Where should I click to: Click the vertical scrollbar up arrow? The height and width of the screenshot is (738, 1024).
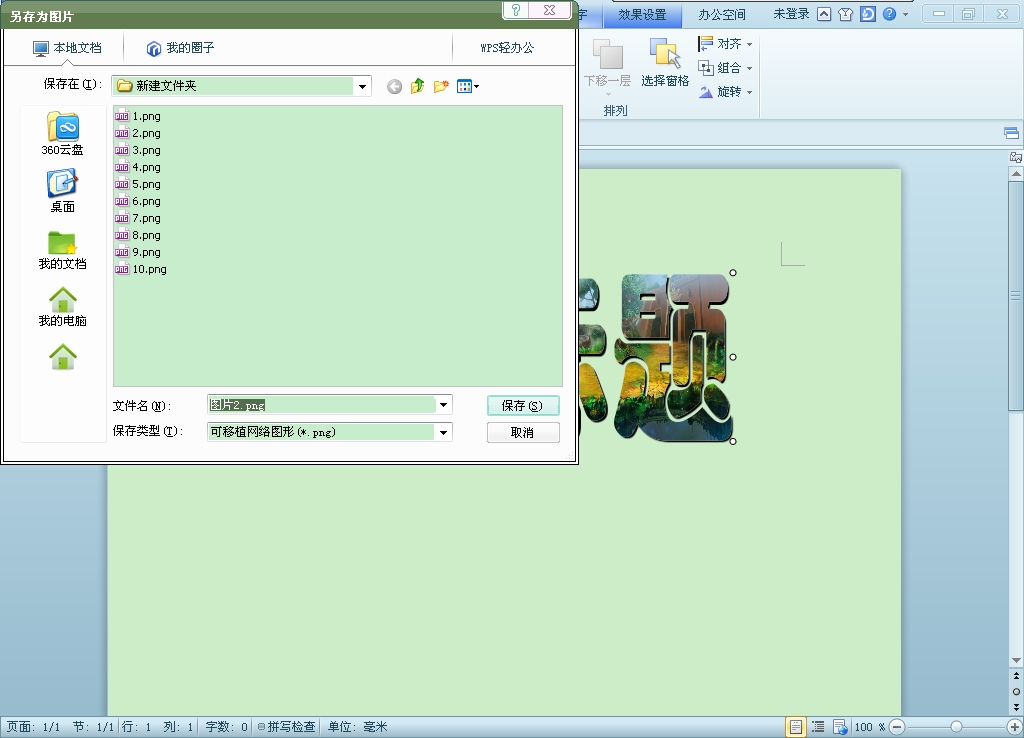click(x=1016, y=174)
